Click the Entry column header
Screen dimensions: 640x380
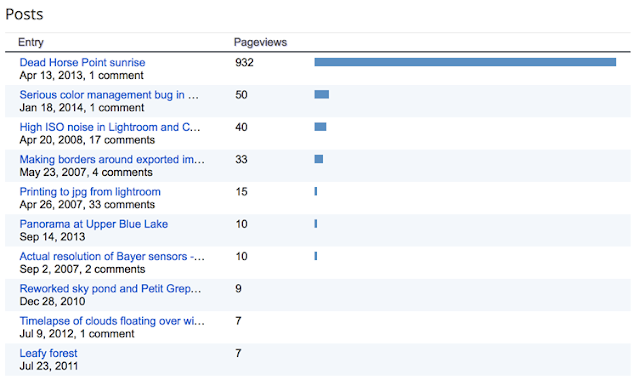click(x=31, y=42)
